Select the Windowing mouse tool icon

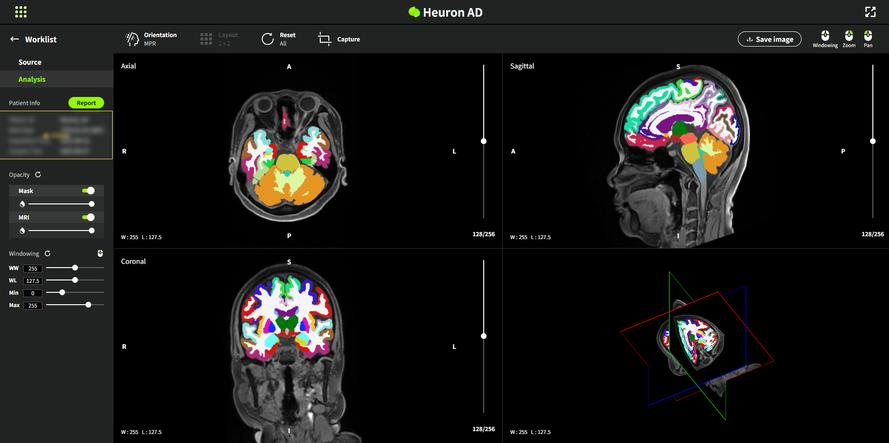825,35
